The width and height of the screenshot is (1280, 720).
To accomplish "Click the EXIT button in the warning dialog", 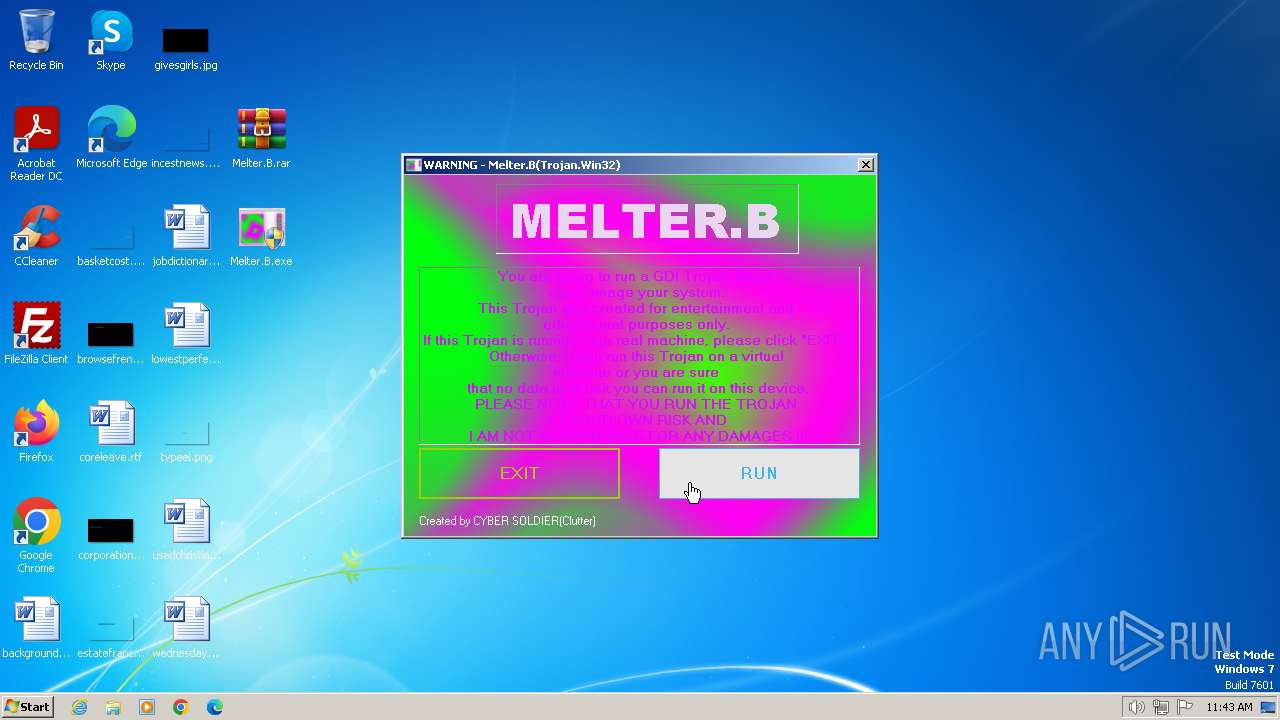I will 519,473.
